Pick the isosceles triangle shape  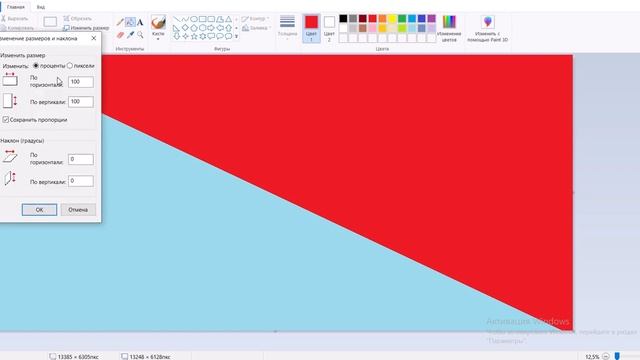pos(228,19)
